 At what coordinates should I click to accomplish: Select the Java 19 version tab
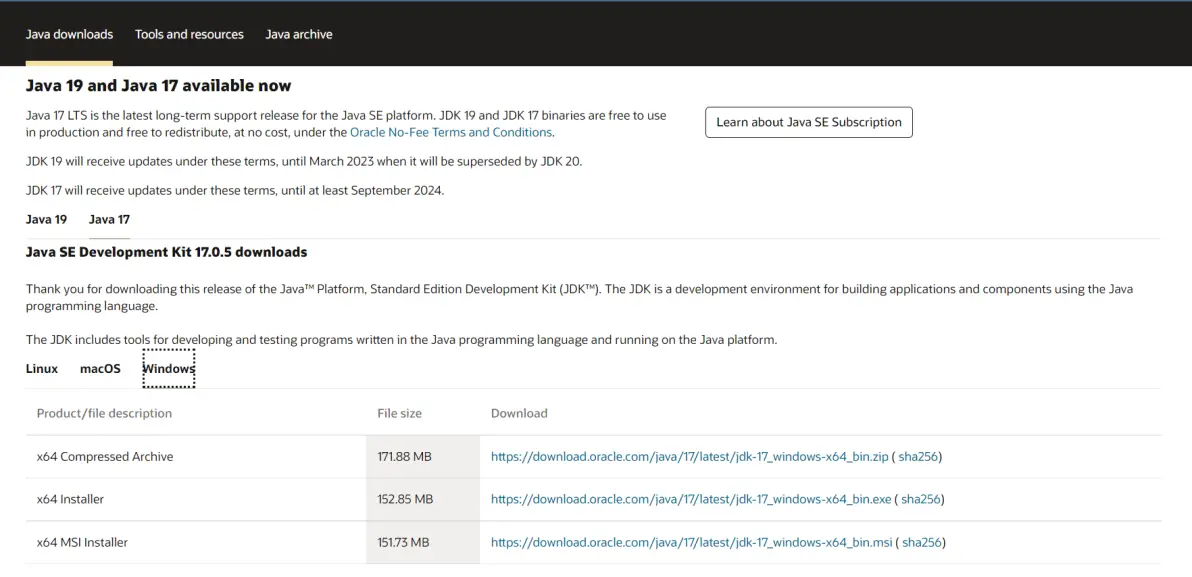click(46, 219)
